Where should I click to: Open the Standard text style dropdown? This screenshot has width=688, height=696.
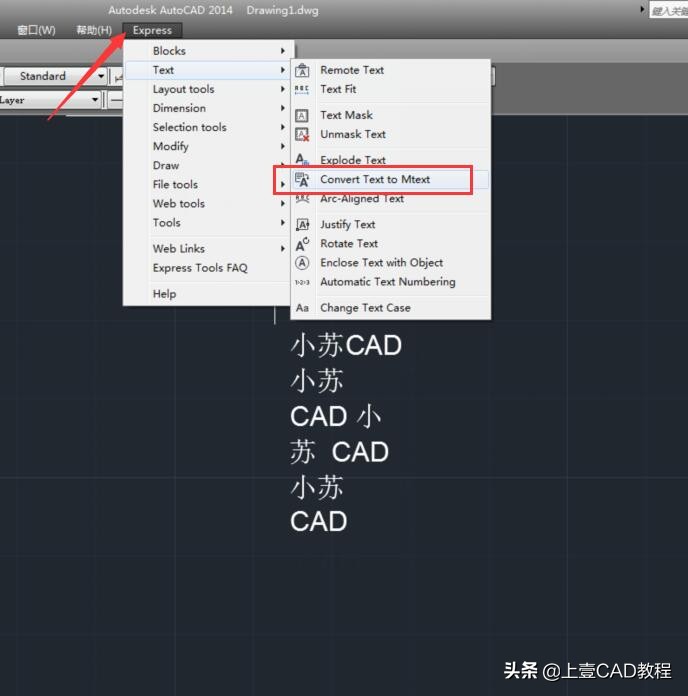55,76
